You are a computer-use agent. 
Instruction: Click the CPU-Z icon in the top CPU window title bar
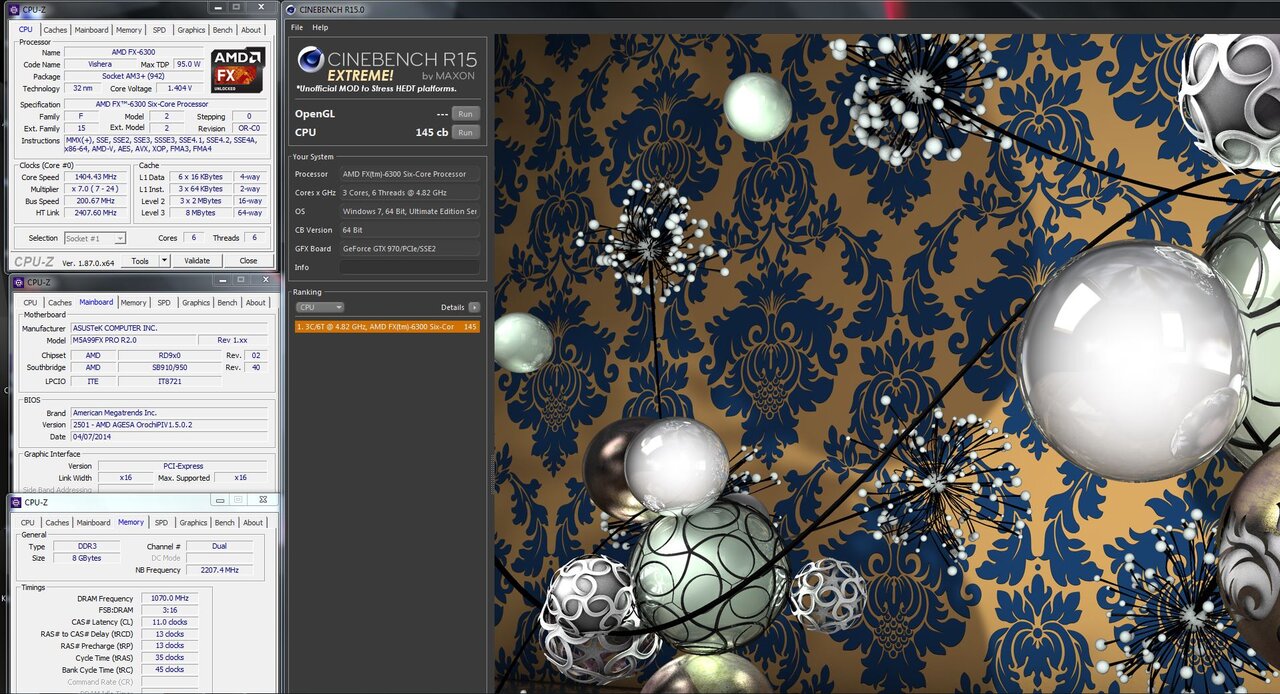16,9
